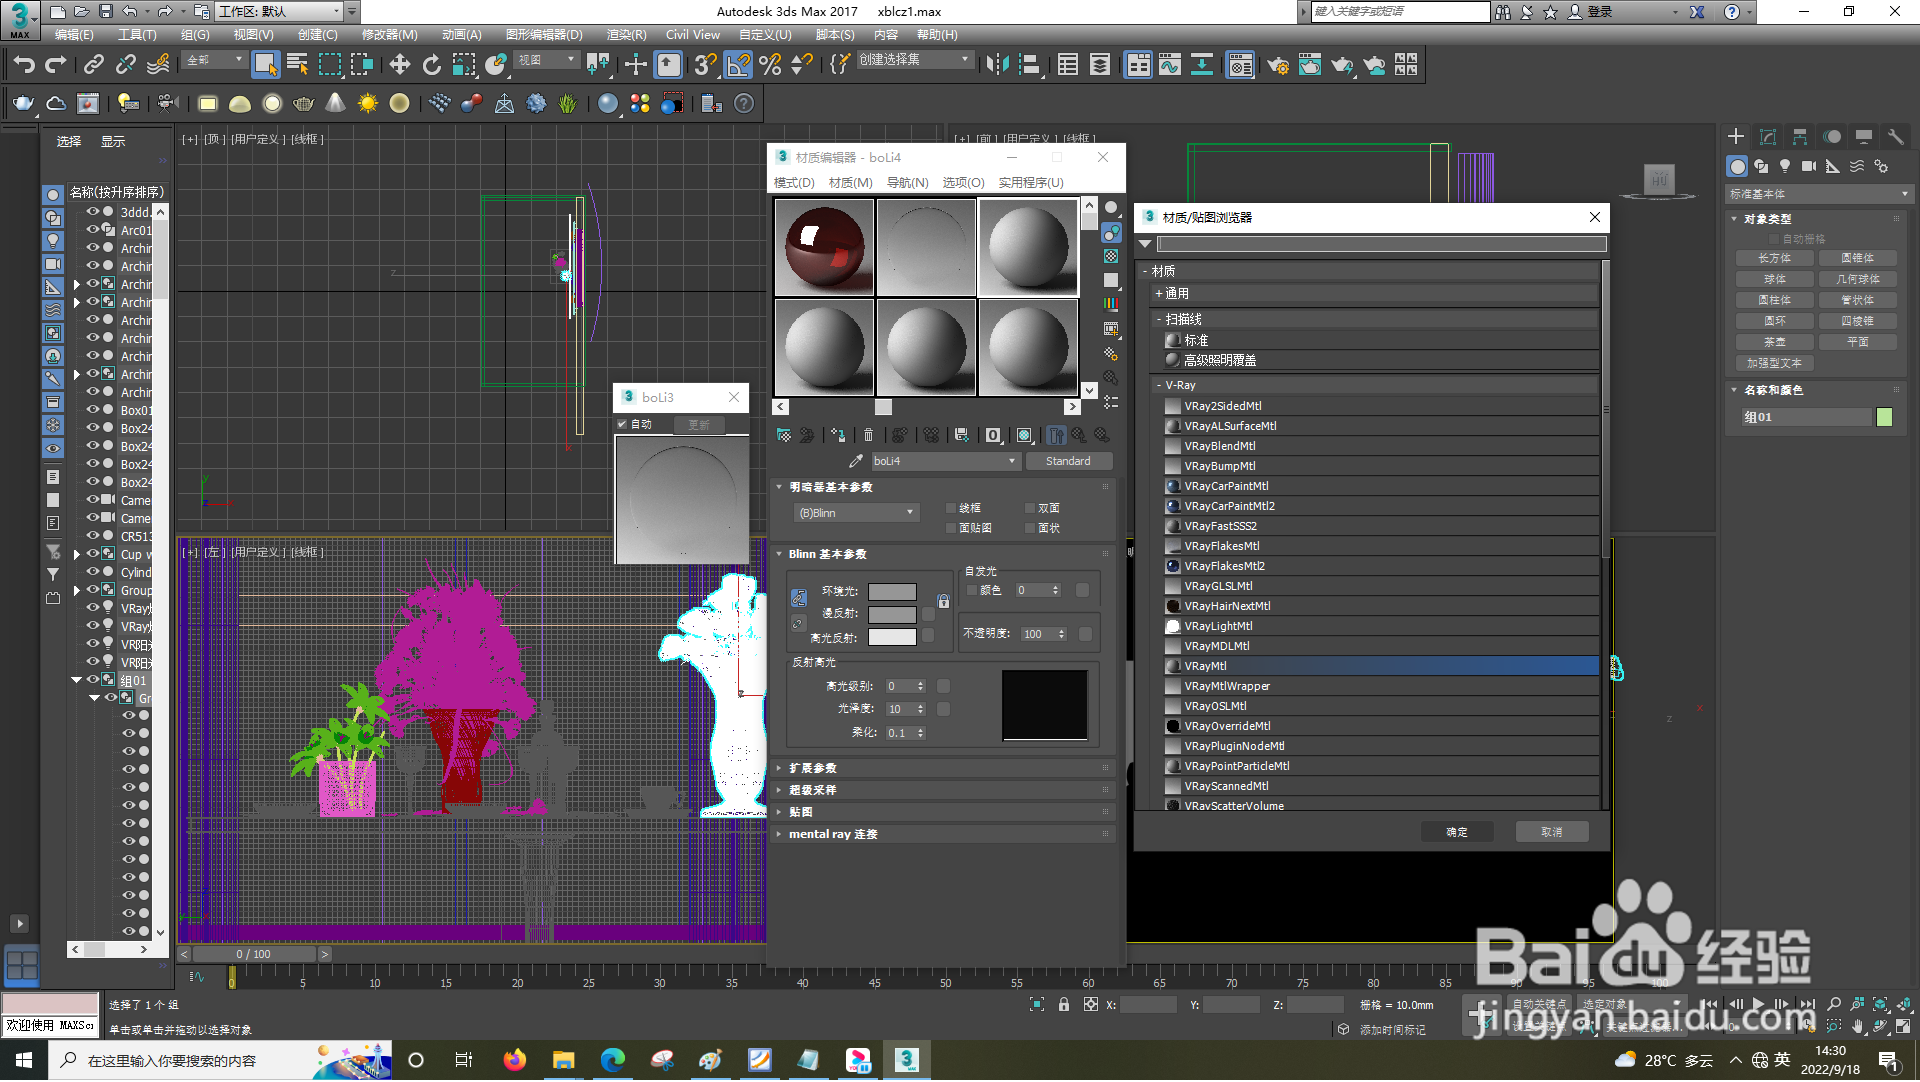Image resolution: width=1920 pixels, height=1082 pixels.
Task: Expand the 贴图 maps rollout
Action: [800, 812]
